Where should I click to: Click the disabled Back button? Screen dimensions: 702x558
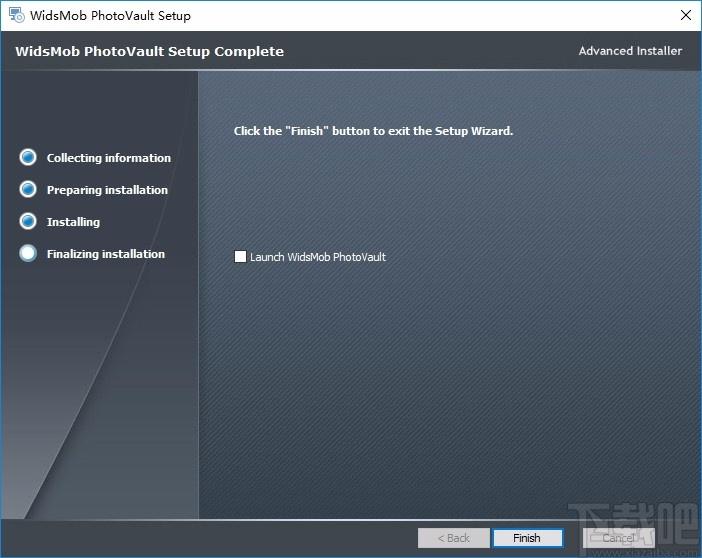(x=454, y=538)
